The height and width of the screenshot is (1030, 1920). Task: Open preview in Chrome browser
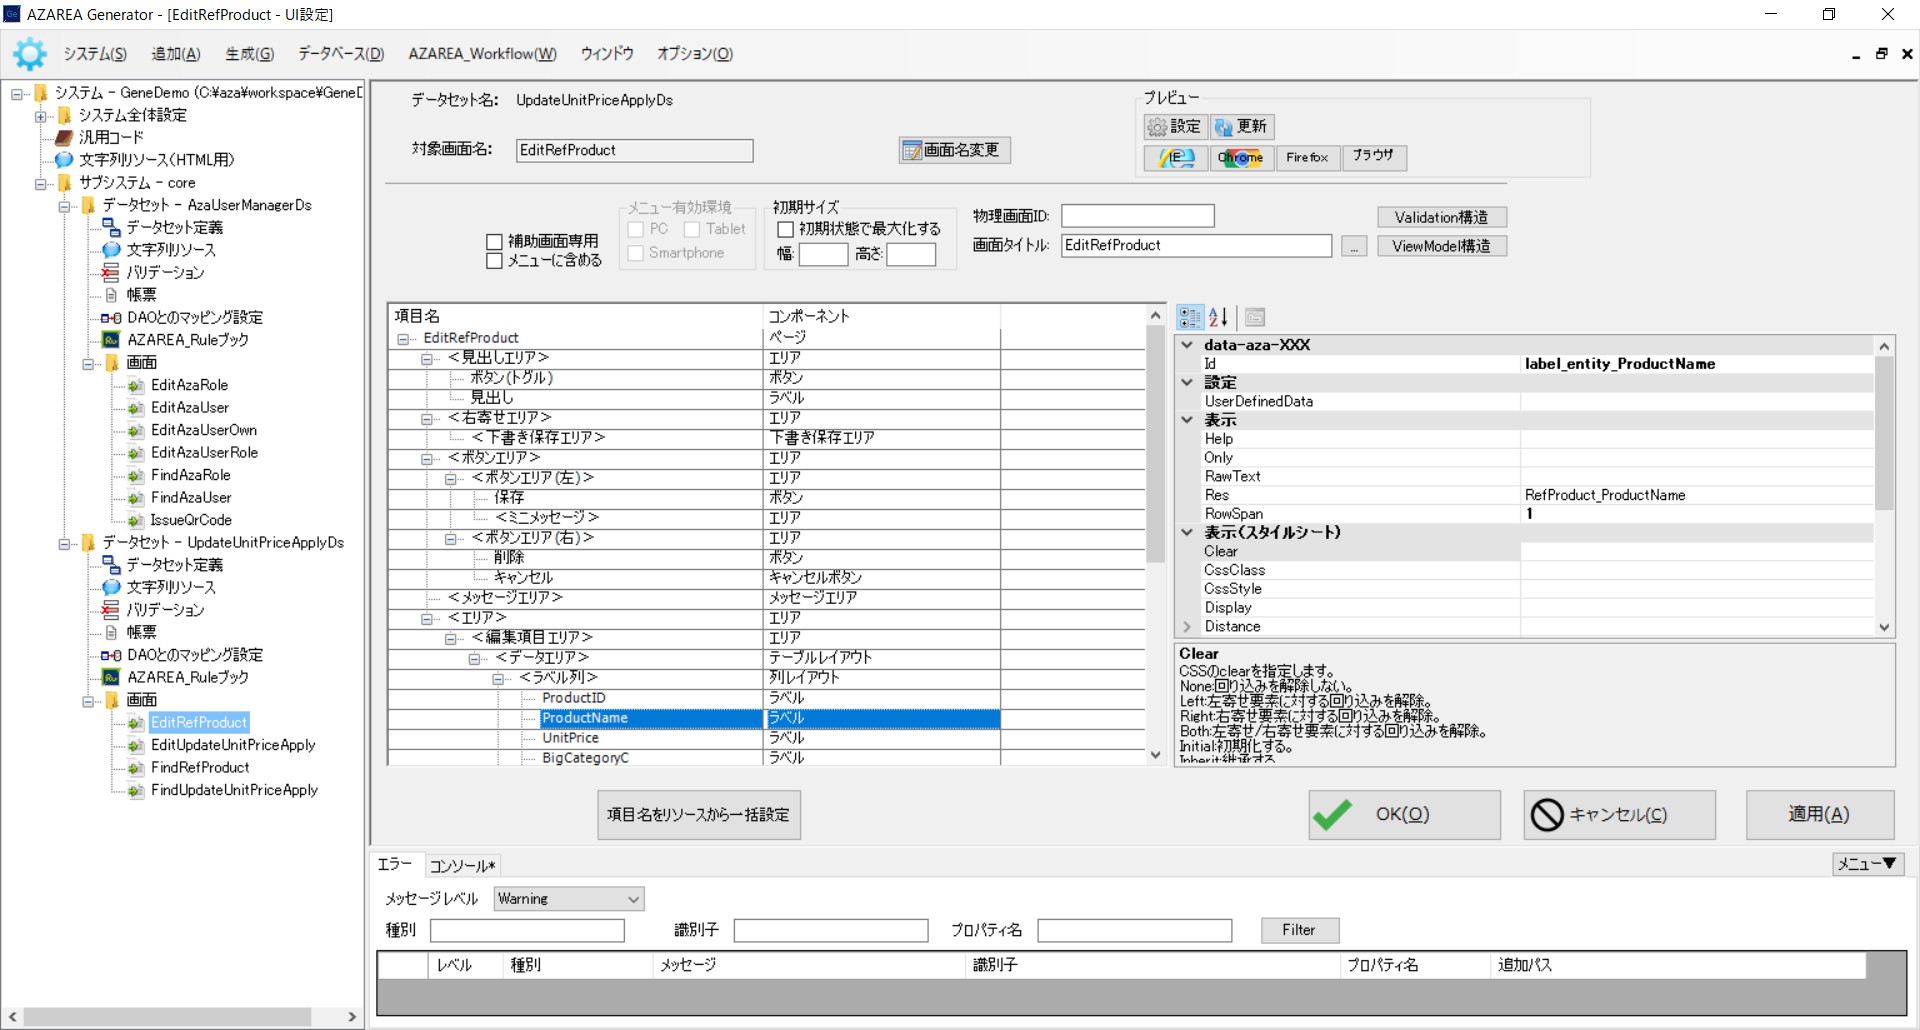1241,157
